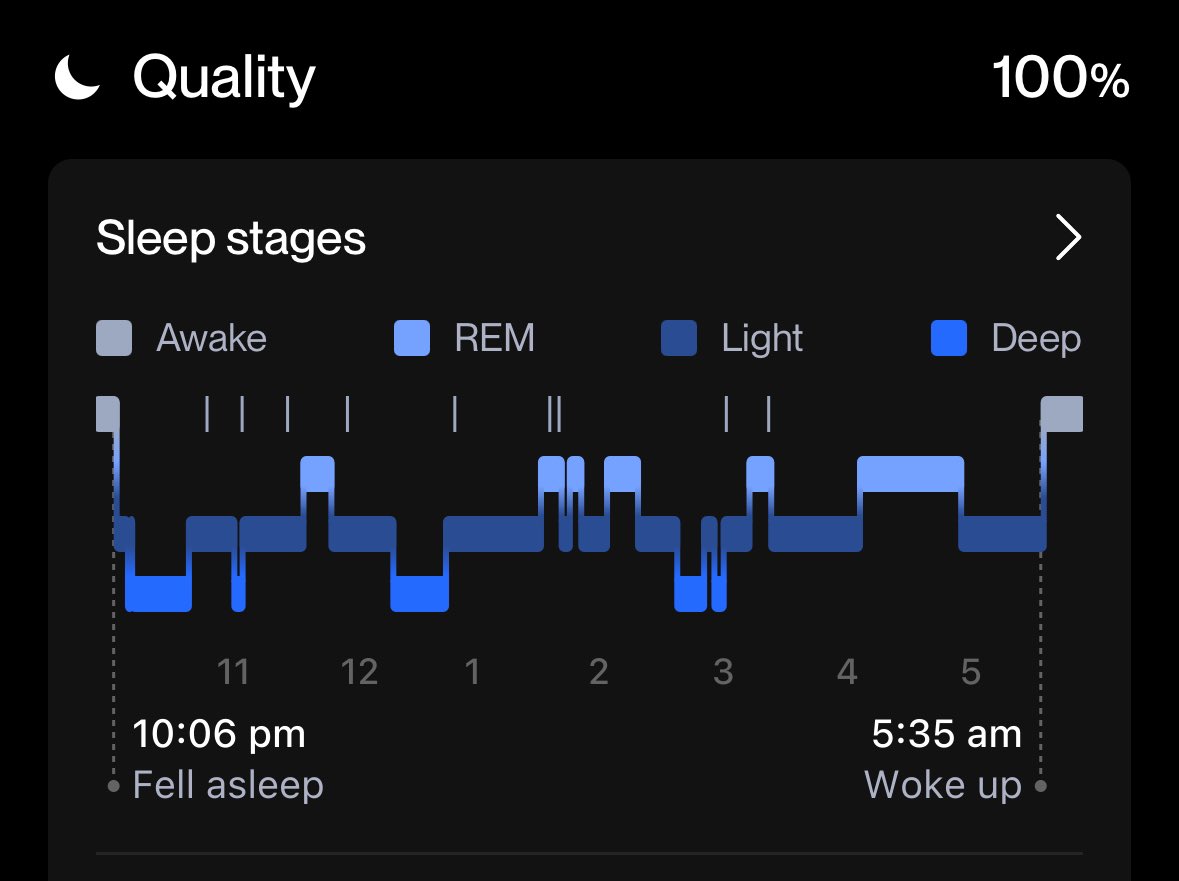
Task: Tap the 100% quality score
Action: [x=1060, y=77]
